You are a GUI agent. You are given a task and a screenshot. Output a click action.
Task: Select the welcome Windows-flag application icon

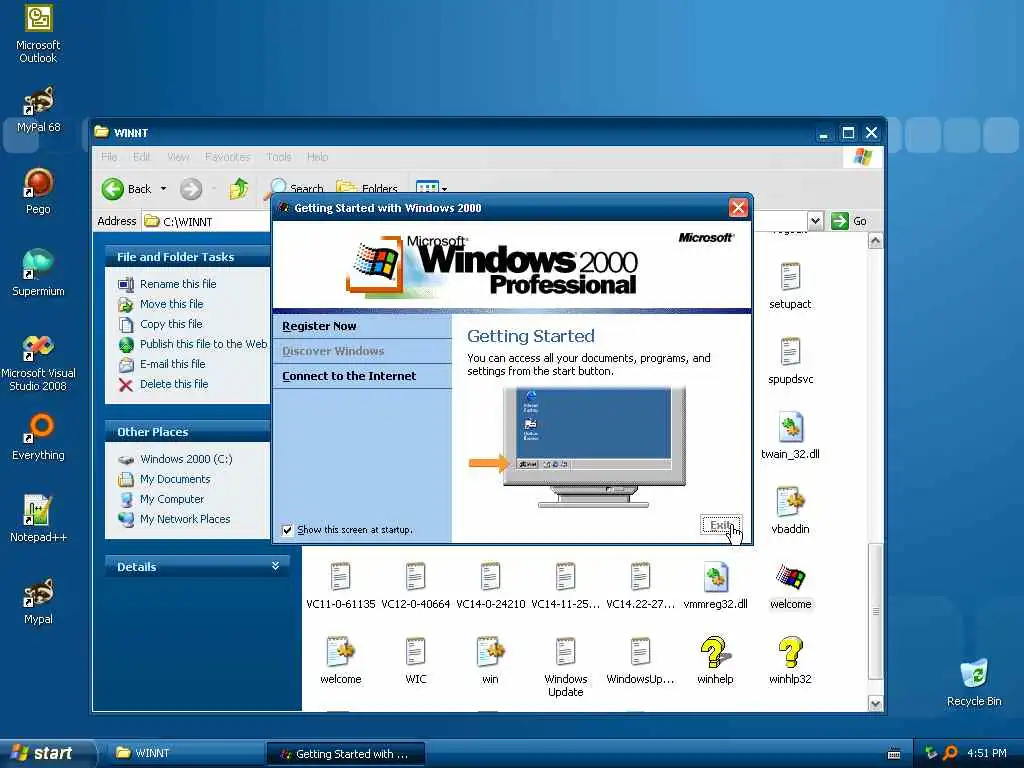point(790,586)
